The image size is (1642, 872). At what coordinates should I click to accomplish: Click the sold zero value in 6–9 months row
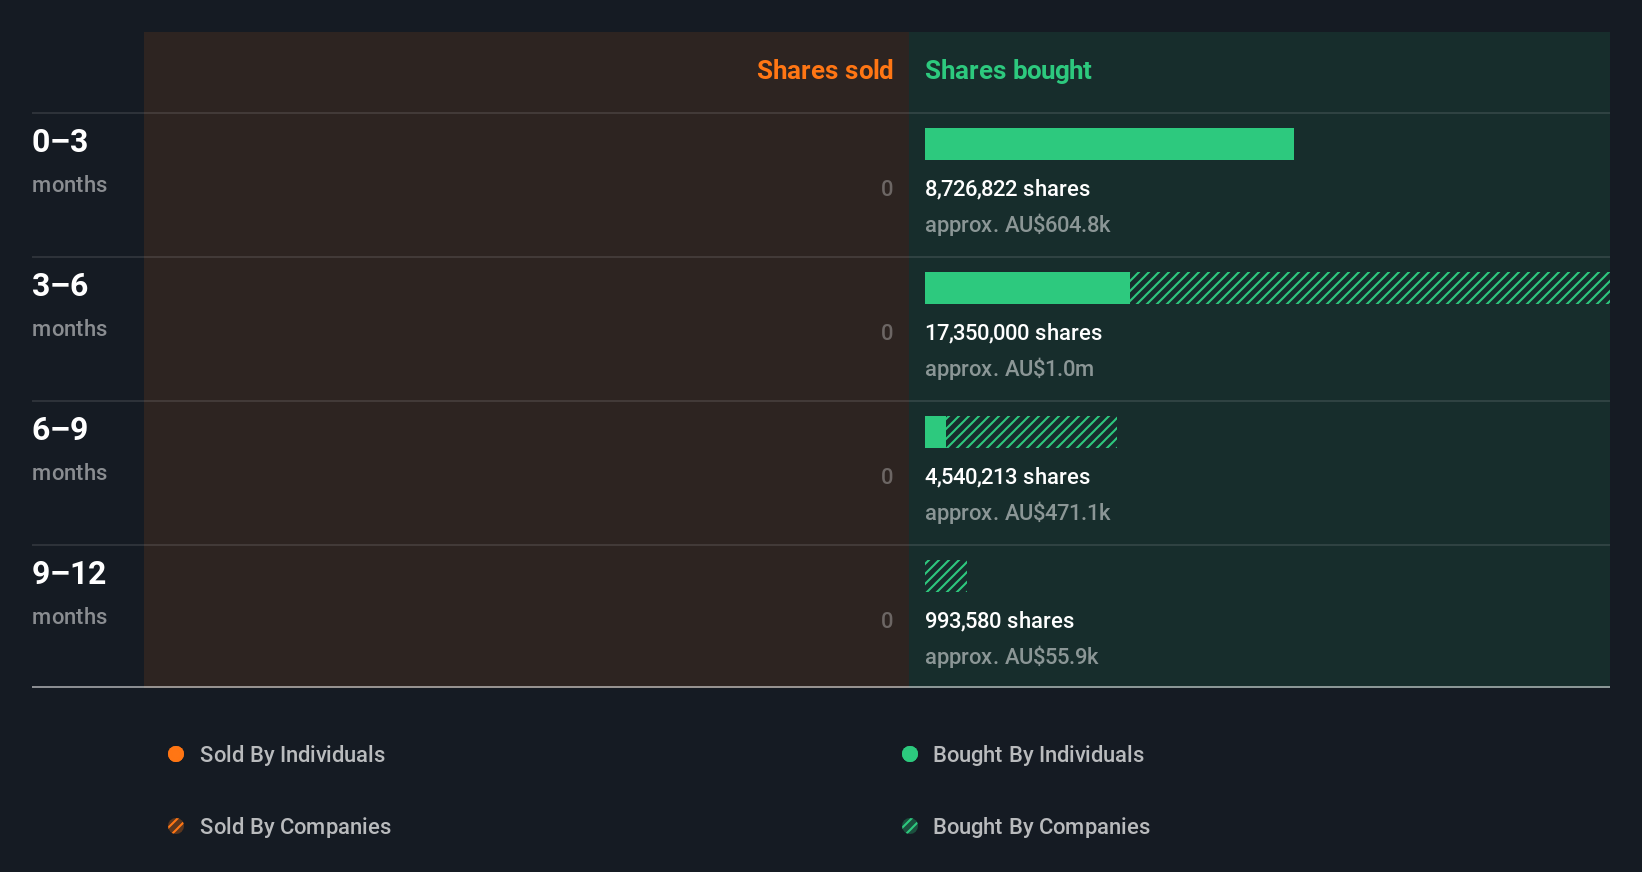coord(887,477)
